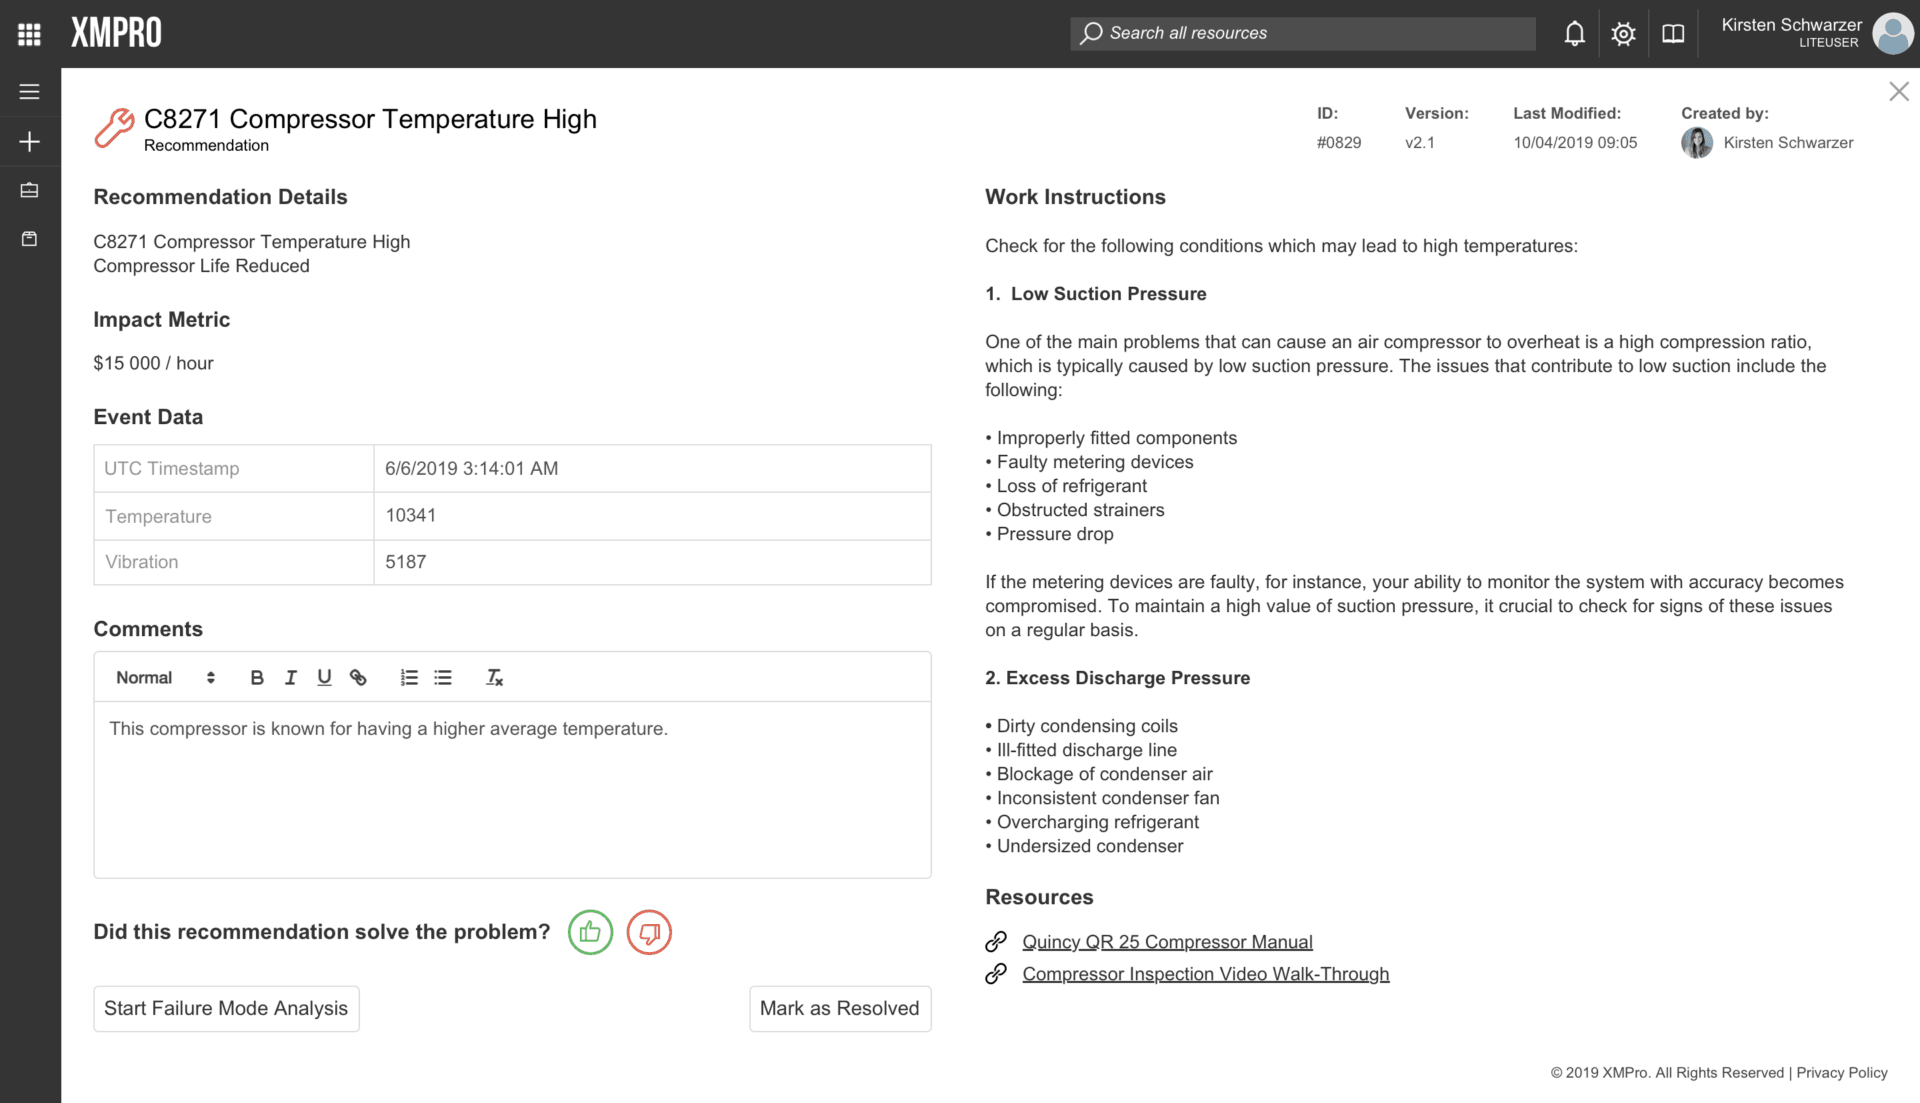Give thumbs up that recommendation solved problem
Viewport: 1920px width, 1103px height.
[590, 932]
